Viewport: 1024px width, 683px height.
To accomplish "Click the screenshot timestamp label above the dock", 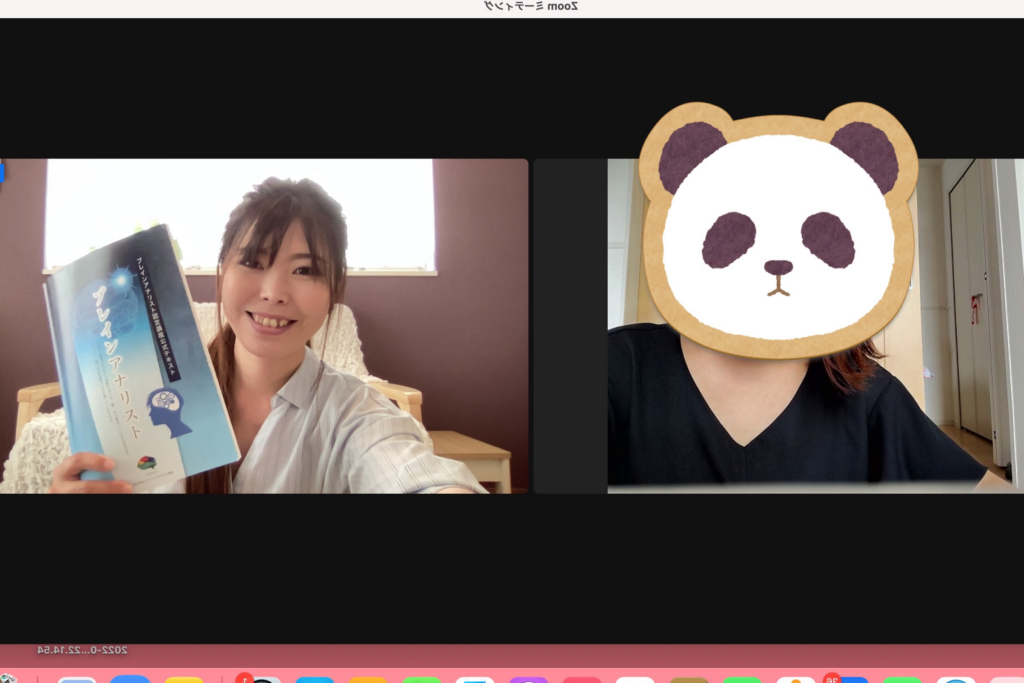I will [x=82, y=650].
